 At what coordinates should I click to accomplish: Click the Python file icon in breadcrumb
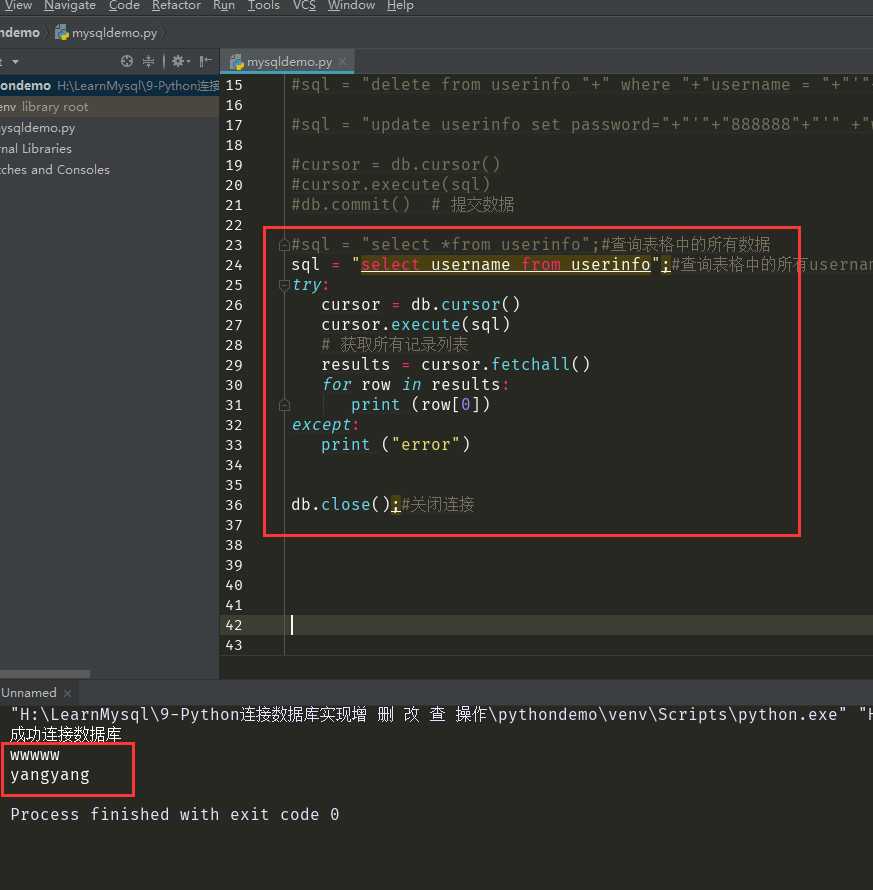61,33
